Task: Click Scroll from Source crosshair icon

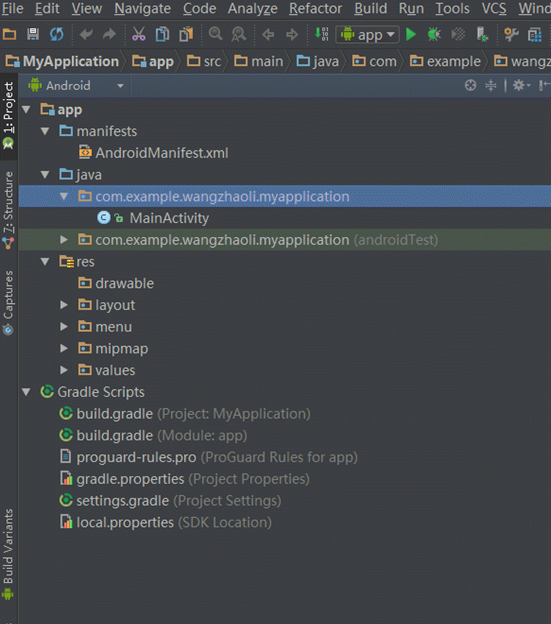Action: coord(470,85)
